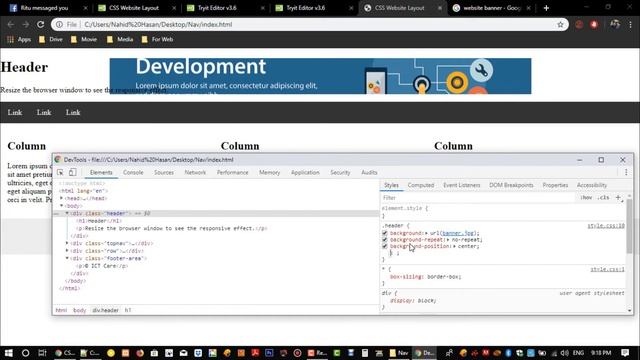
Task: Click the browser address bar
Action: point(310,24)
